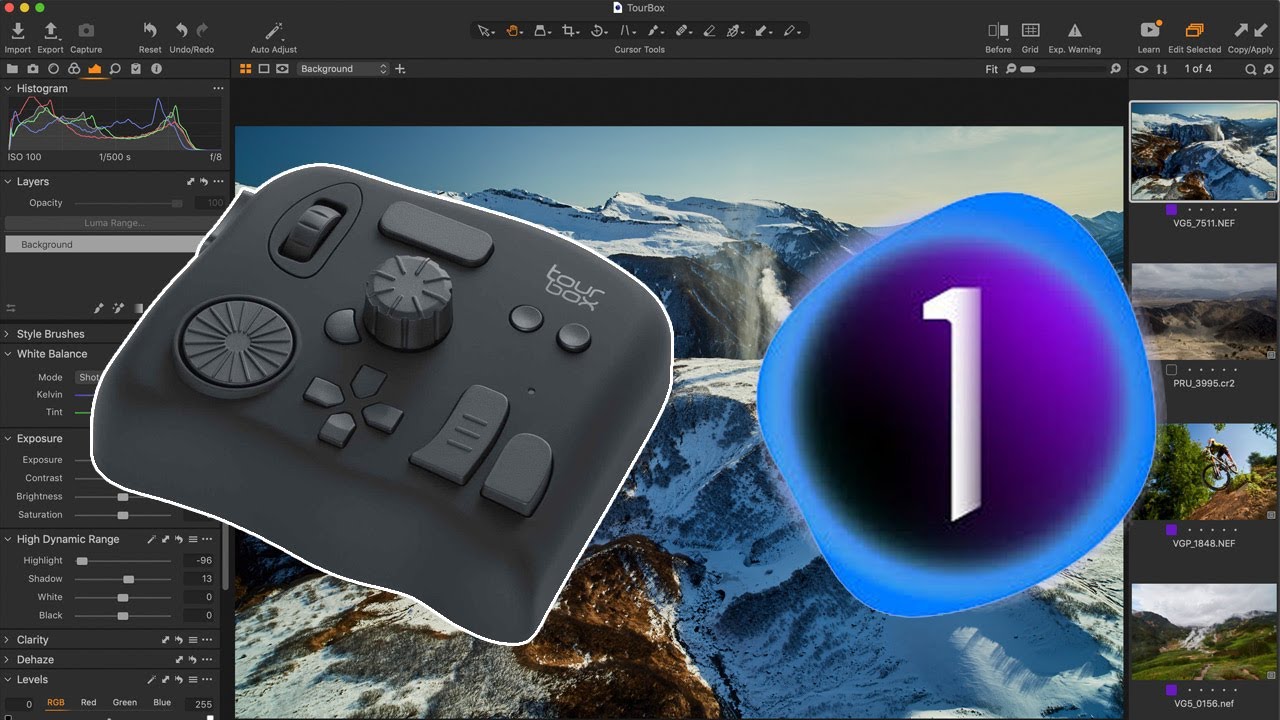Image resolution: width=1280 pixels, height=720 pixels.
Task: Select the VGP_1848.NEF thumbnail
Action: tap(1203, 471)
